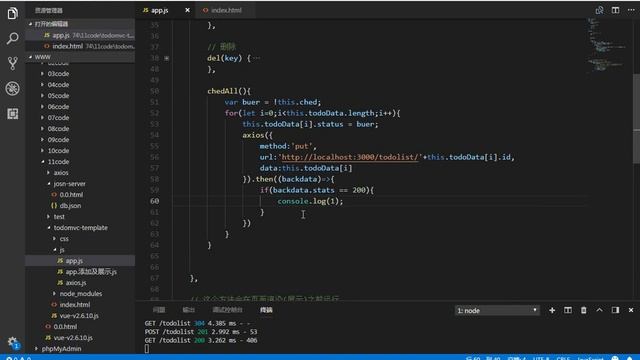Open the Search view in activity bar
640x360 pixels.
click(x=12, y=39)
